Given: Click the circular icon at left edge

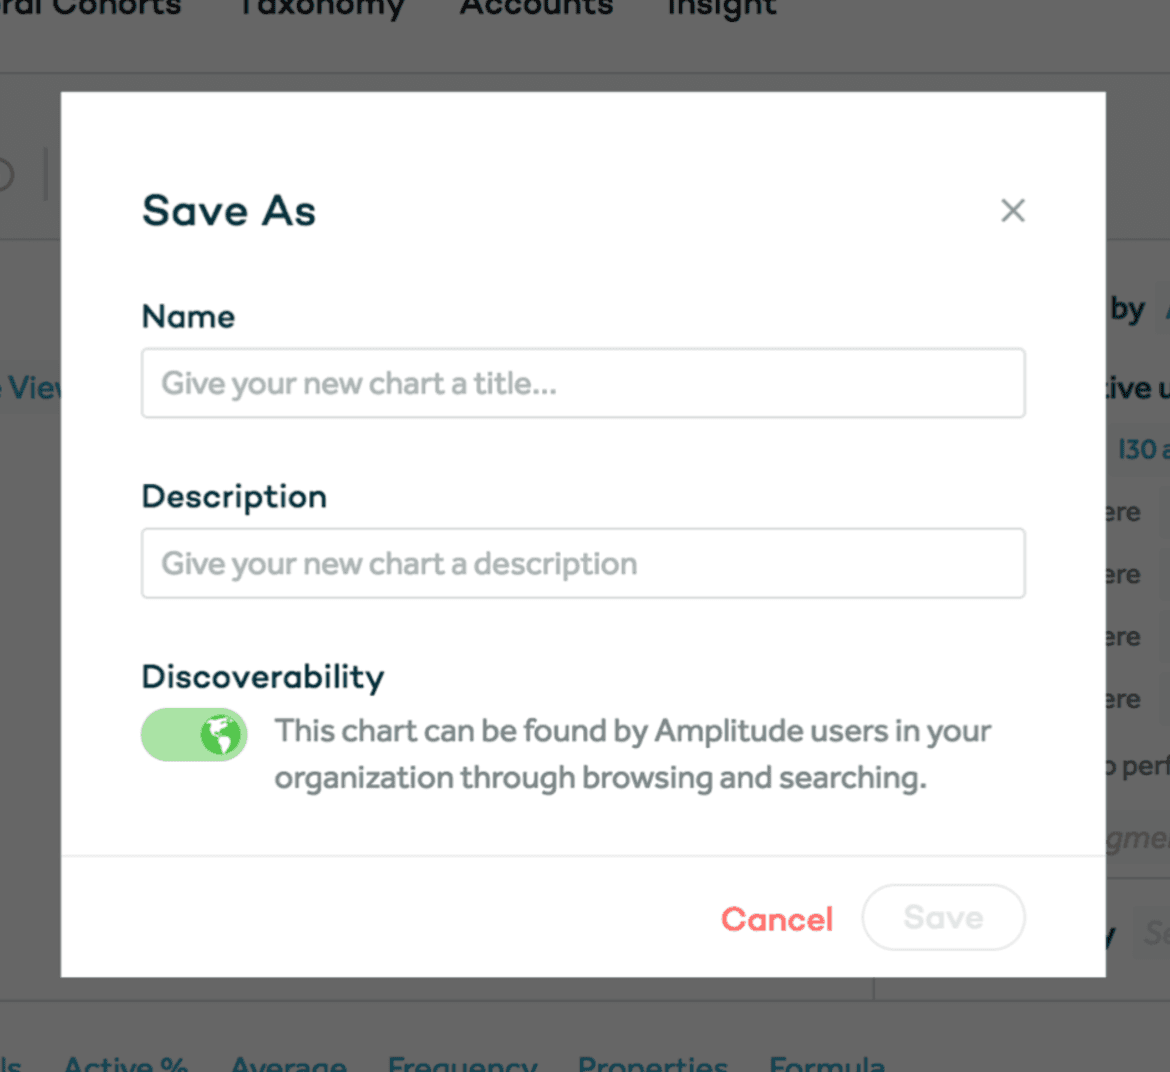Looking at the screenshot, I should coord(5,175).
